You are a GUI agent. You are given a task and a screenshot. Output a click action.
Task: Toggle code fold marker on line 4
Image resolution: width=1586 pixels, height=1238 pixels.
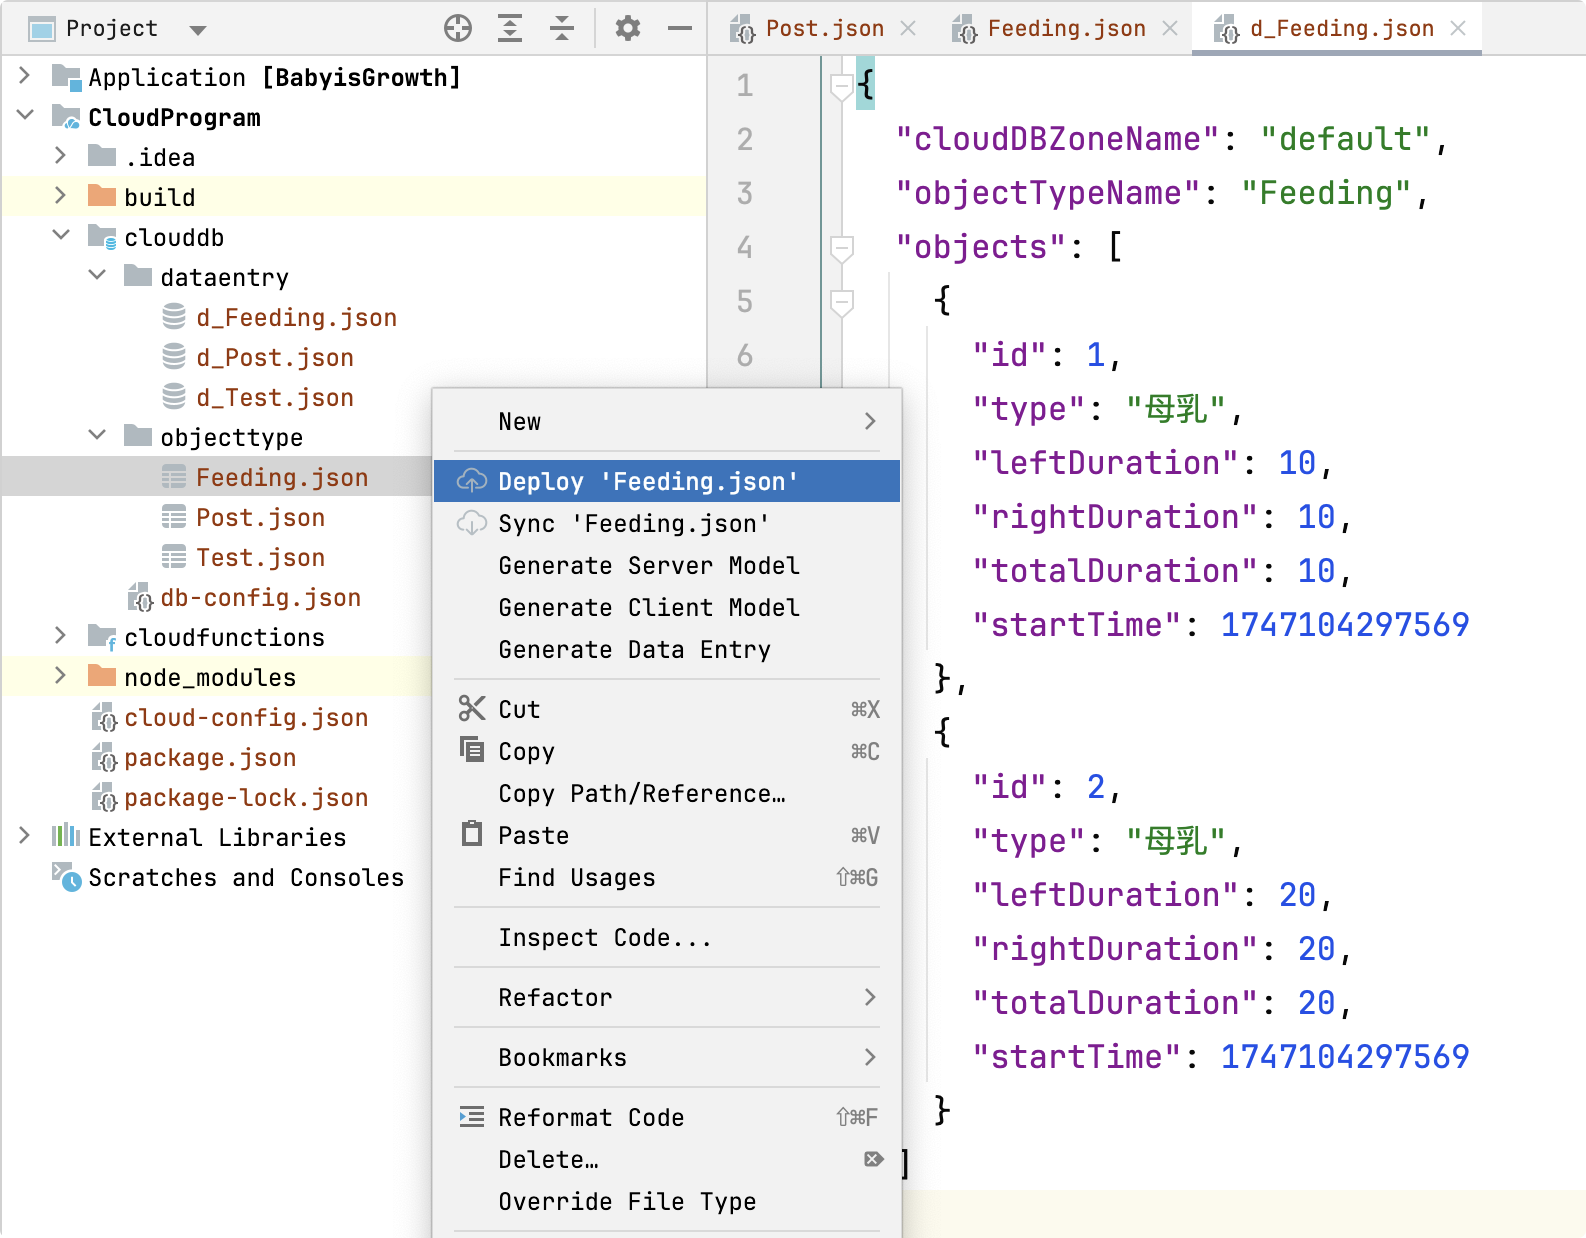[x=842, y=248]
